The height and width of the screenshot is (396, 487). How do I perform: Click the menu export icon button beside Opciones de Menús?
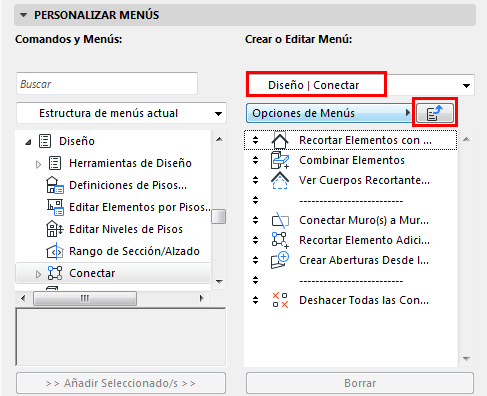(435, 113)
